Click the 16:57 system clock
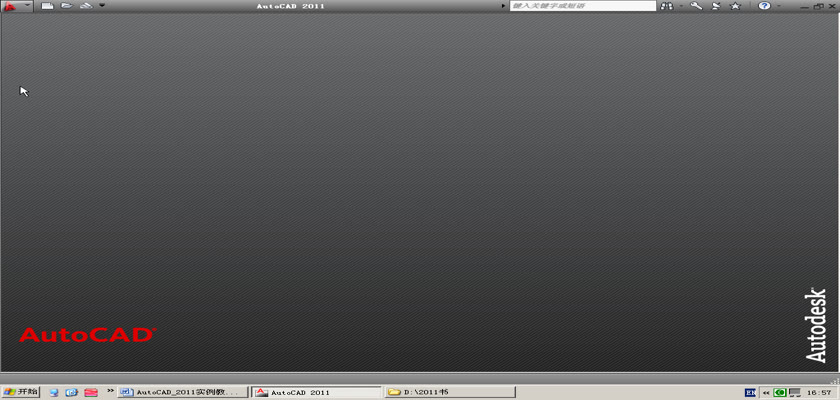 click(x=819, y=393)
